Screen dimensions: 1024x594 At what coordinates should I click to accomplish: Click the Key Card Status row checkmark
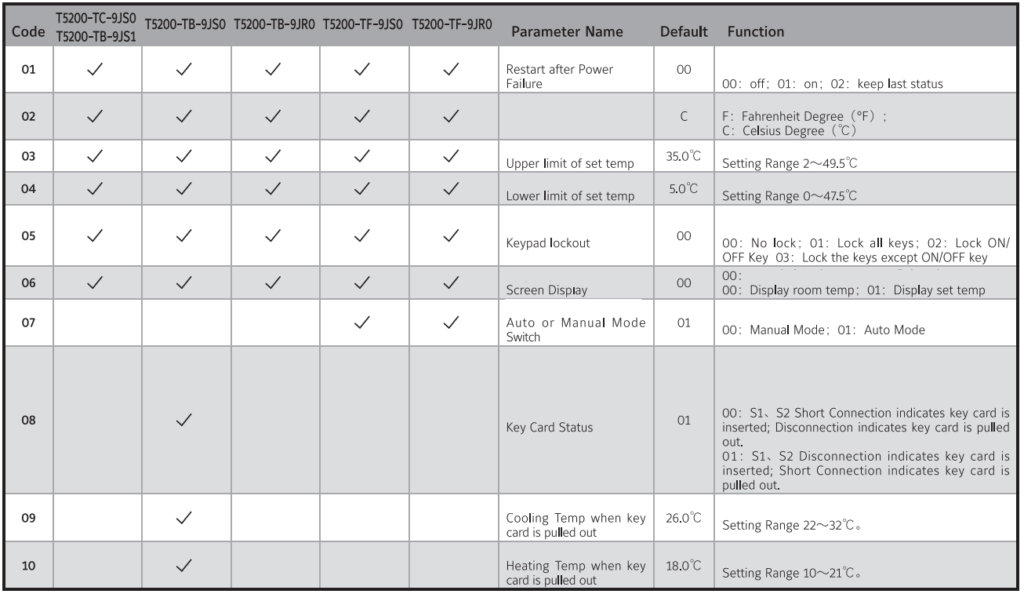(184, 420)
